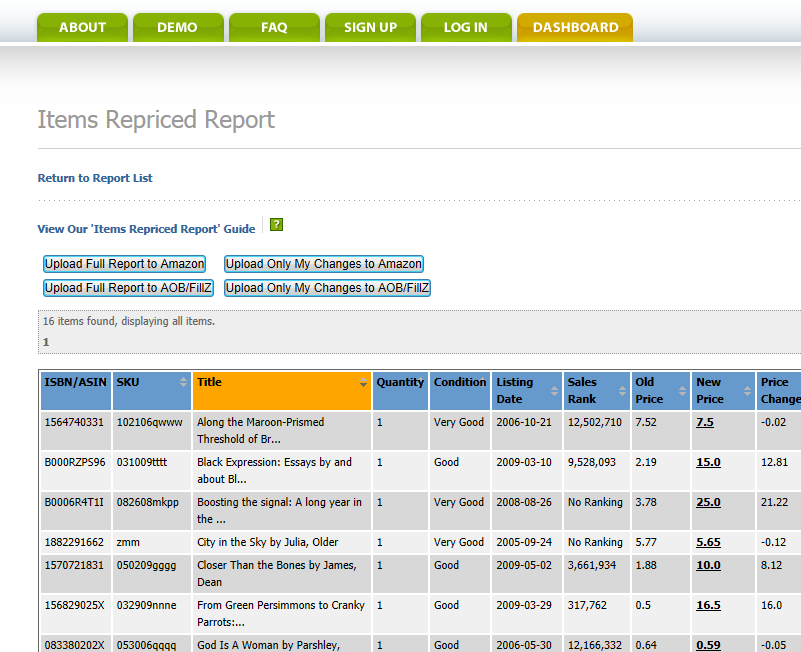This screenshot has height=652, width=801.
Task: Select the DASHBOARD tab
Action: pos(575,27)
